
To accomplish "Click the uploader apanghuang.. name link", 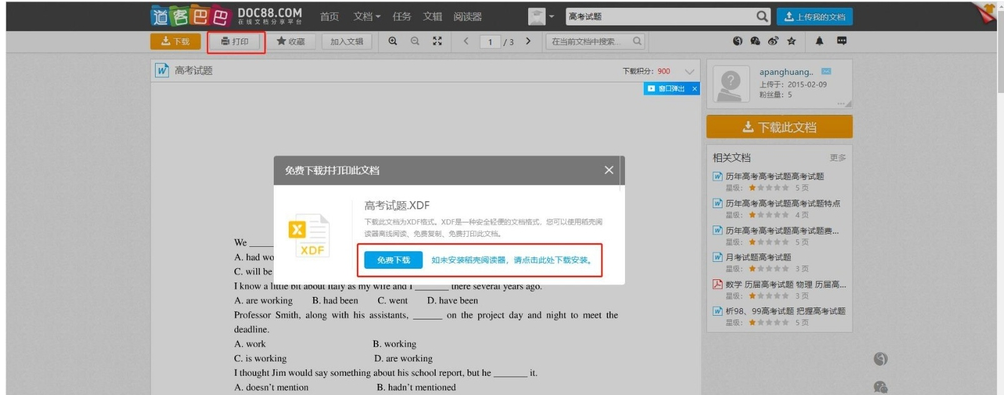I will tap(786, 72).
